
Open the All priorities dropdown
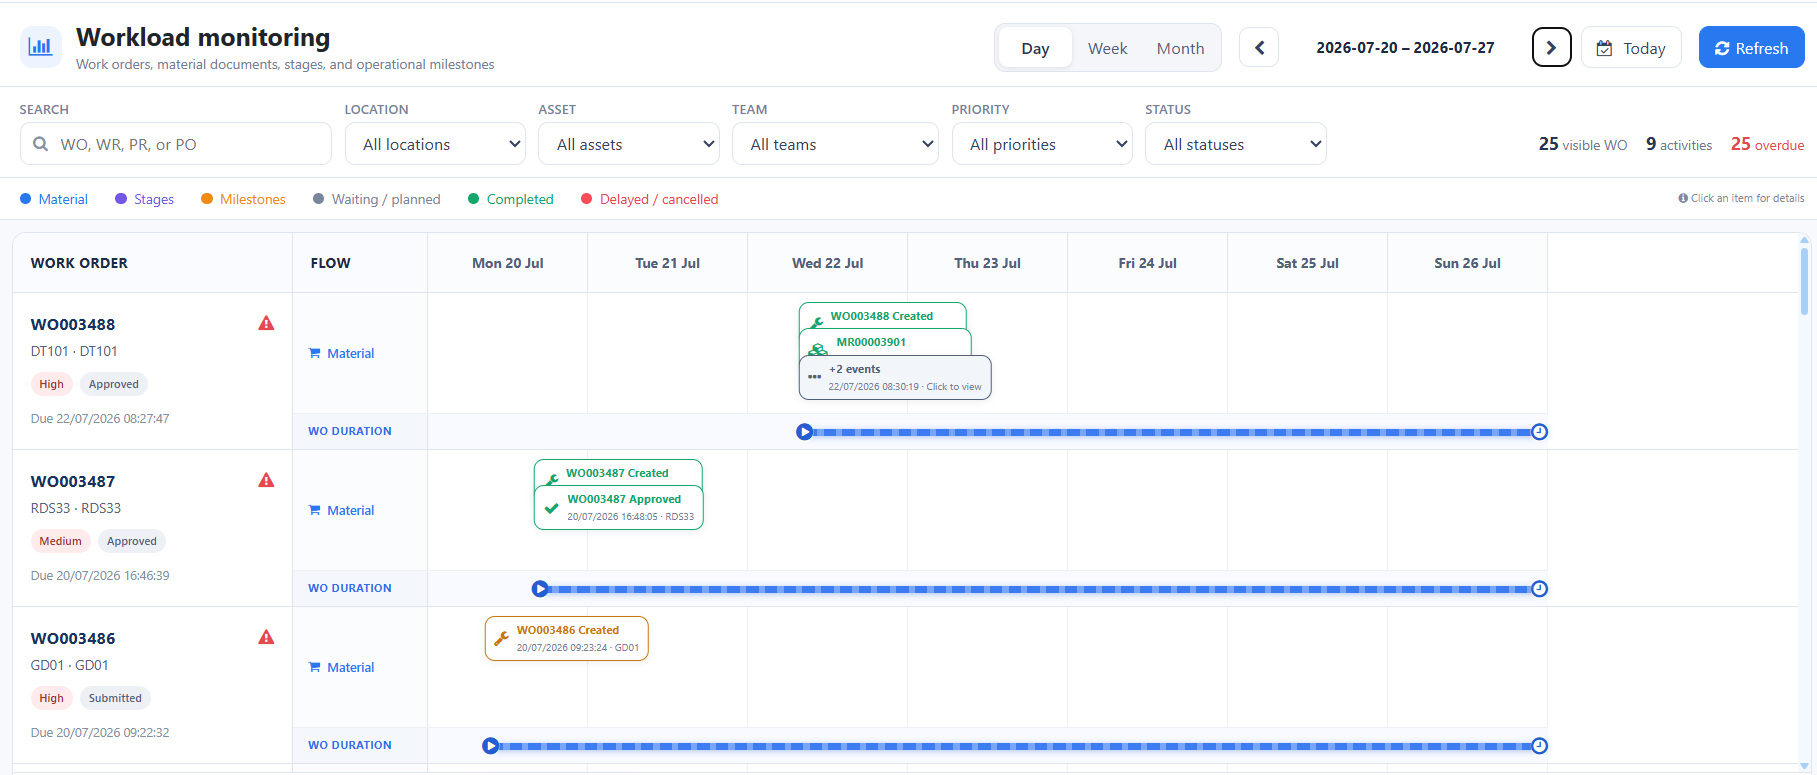[x=1042, y=144]
